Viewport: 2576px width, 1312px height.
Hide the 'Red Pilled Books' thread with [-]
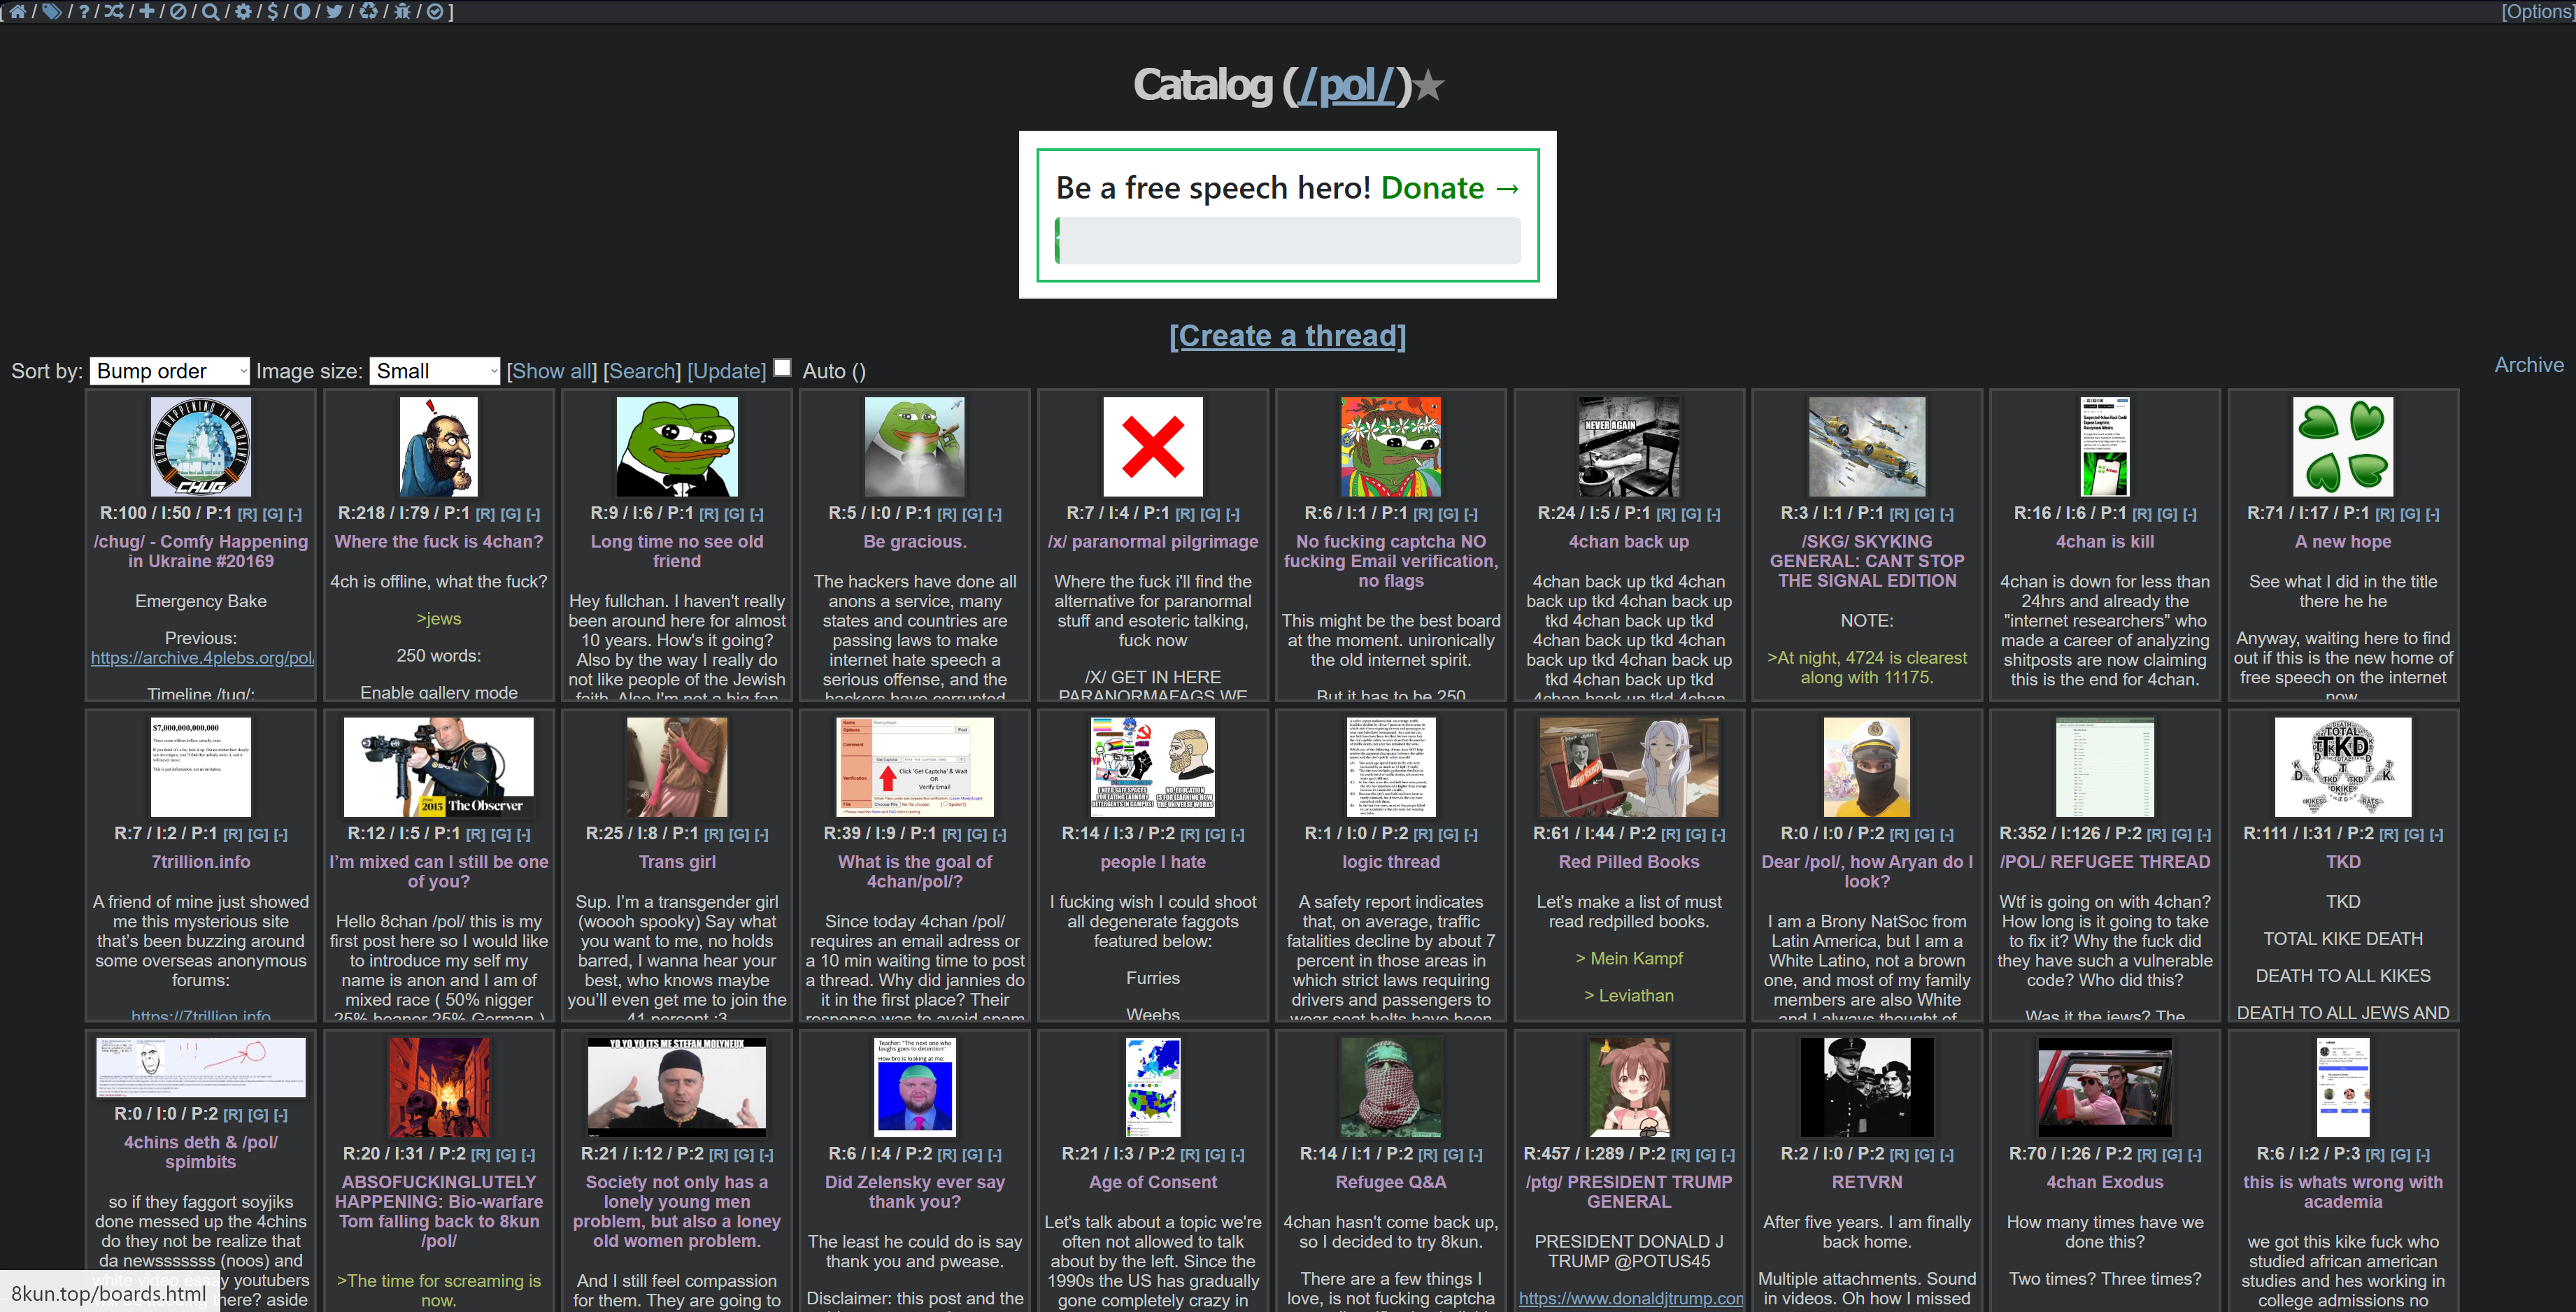[1718, 834]
